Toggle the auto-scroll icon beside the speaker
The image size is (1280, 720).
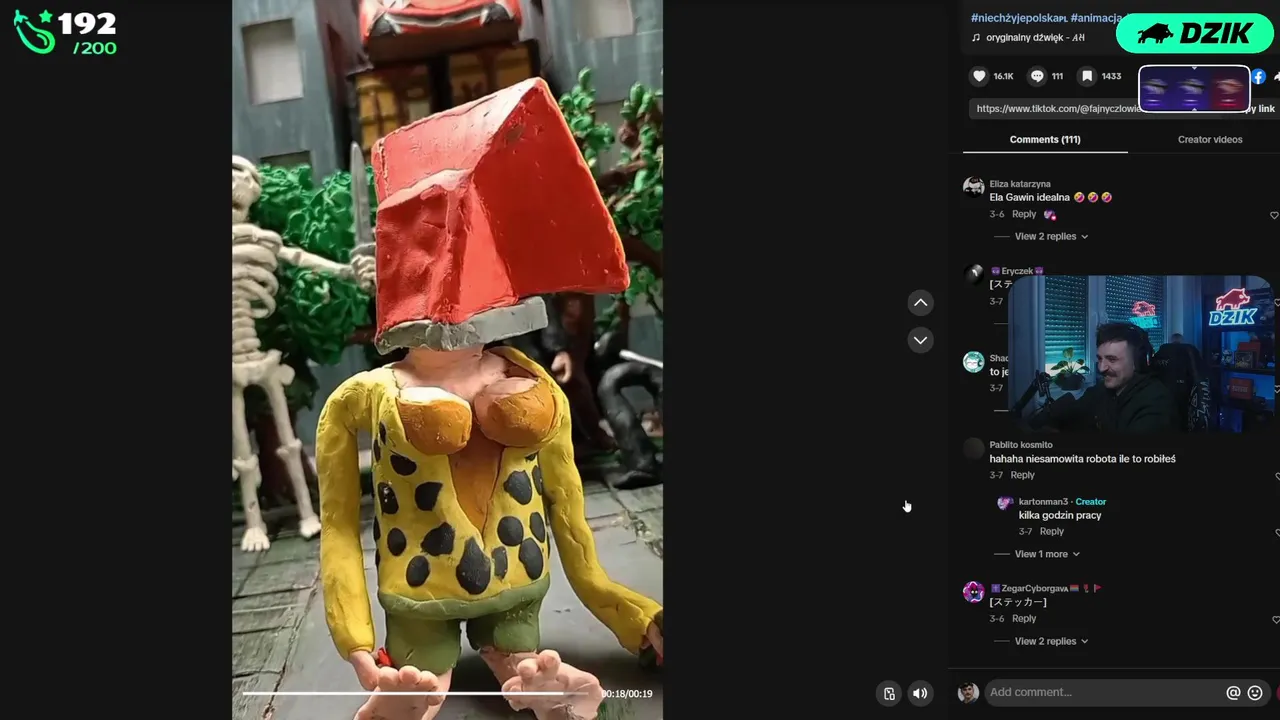889,693
